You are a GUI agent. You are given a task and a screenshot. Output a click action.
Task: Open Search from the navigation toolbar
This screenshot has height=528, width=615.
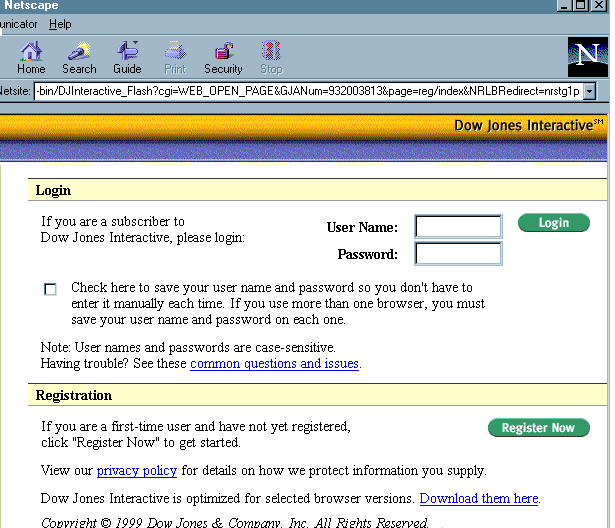click(79, 57)
